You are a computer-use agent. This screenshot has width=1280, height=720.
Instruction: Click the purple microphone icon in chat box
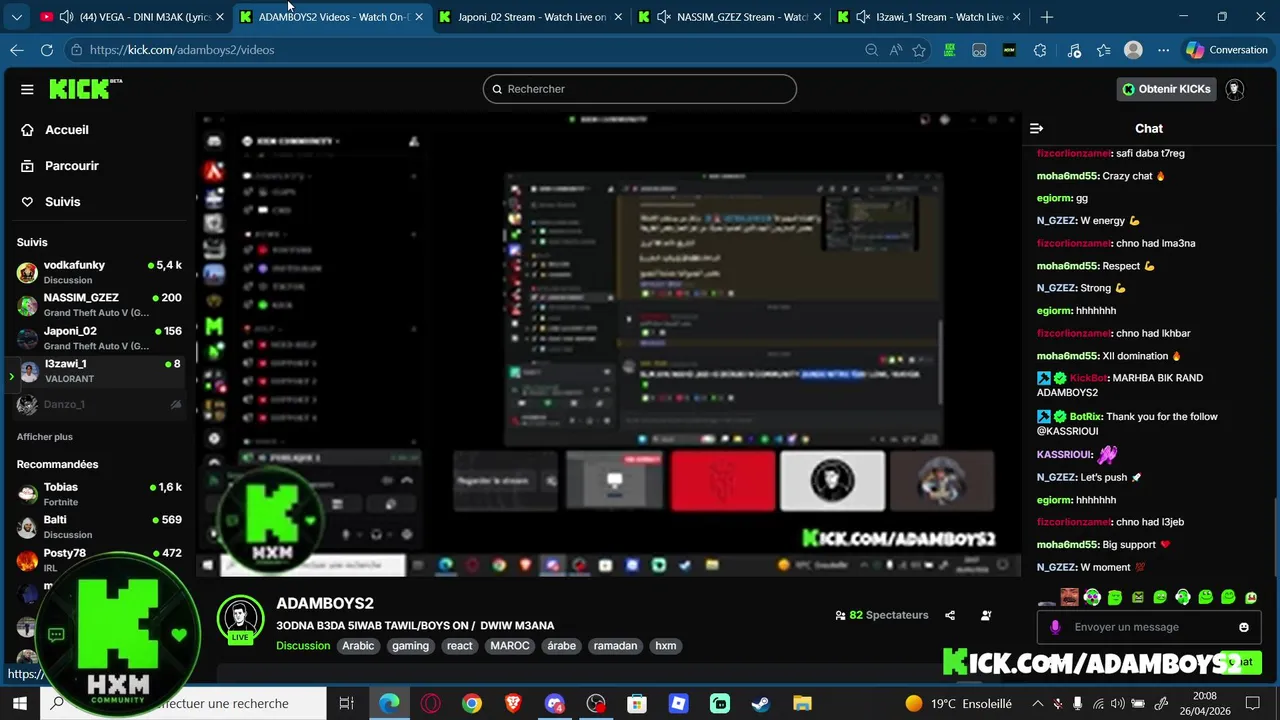[1055, 627]
